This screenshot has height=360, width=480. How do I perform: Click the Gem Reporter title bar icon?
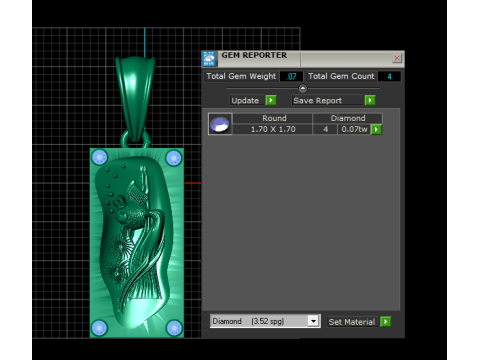click(209, 59)
